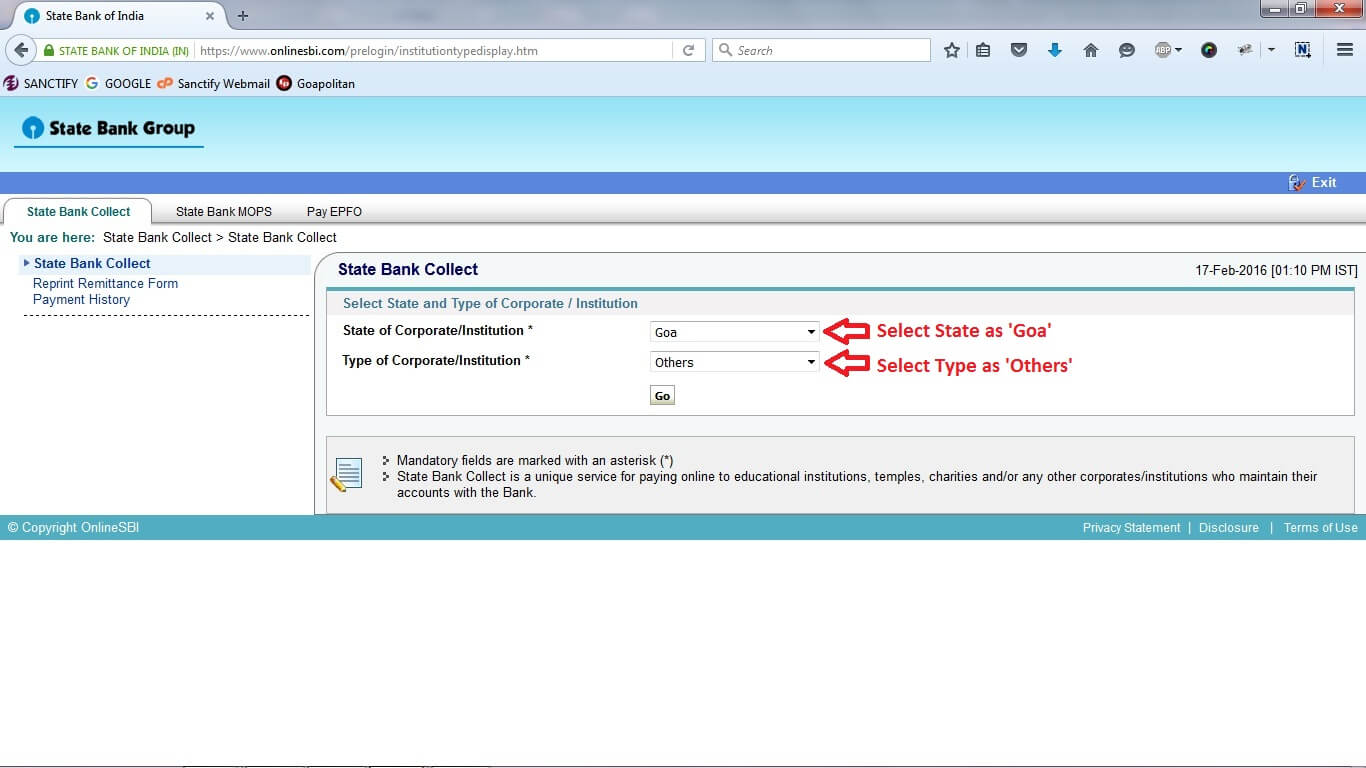Open Reprint Remittance Form link
This screenshot has height=768, width=1366.
click(x=105, y=284)
